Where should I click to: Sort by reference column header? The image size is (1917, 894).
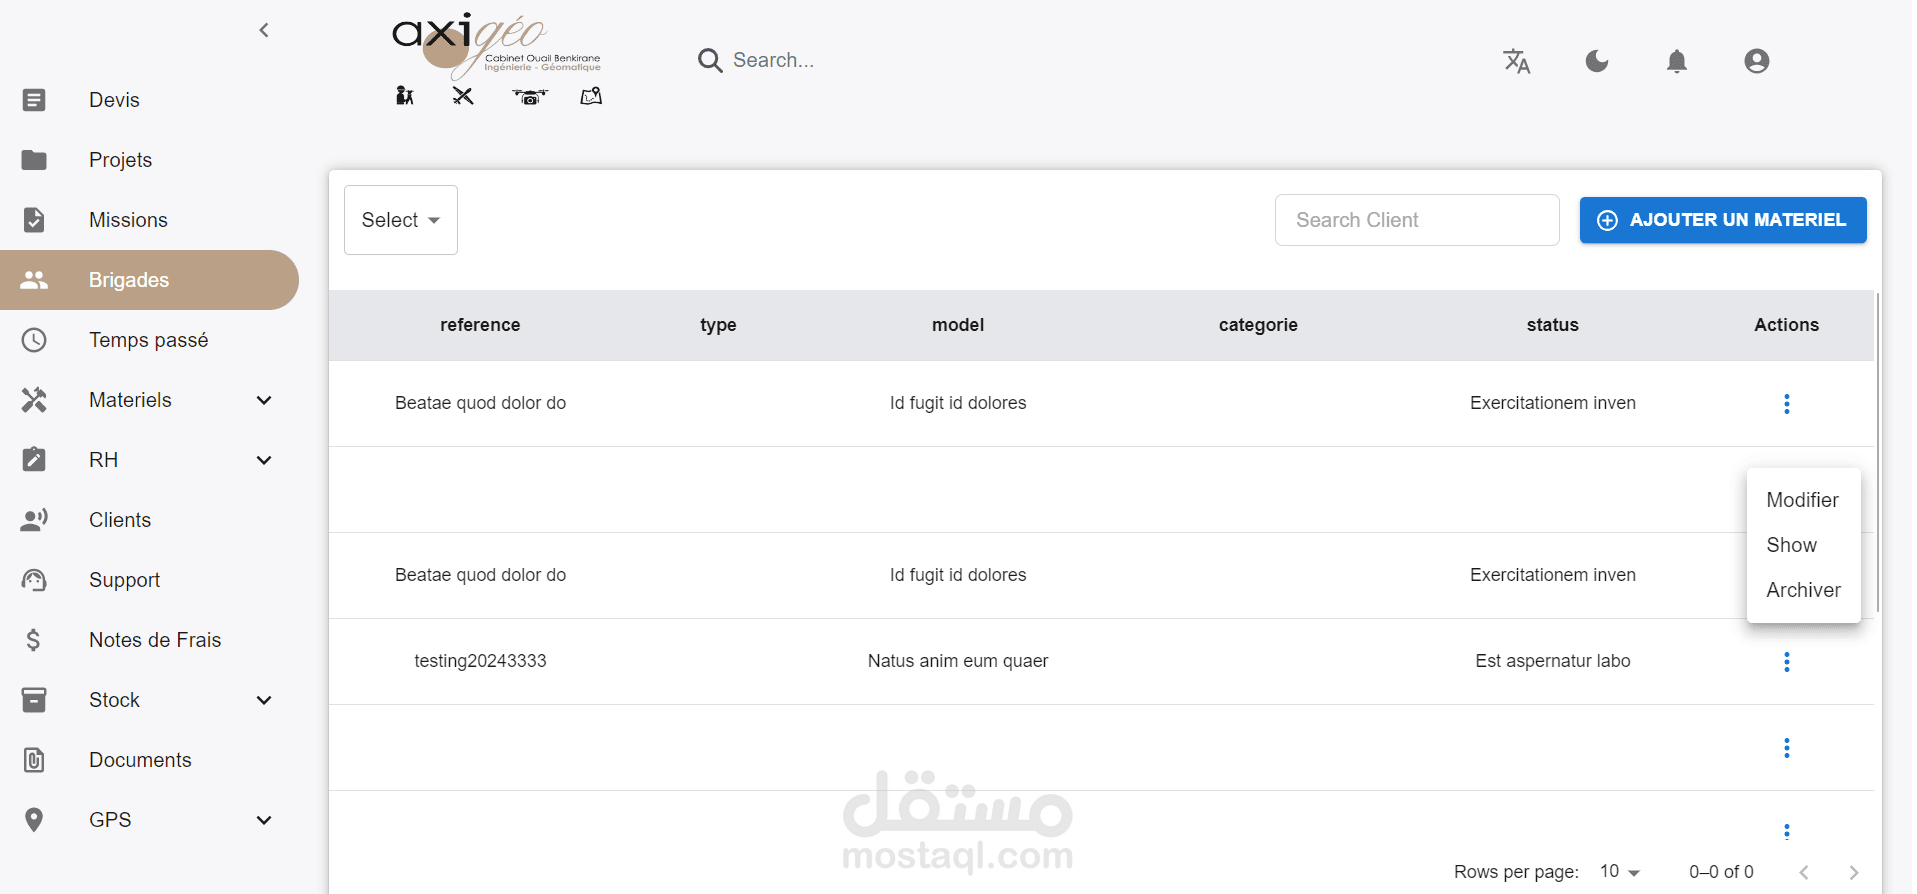click(480, 325)
